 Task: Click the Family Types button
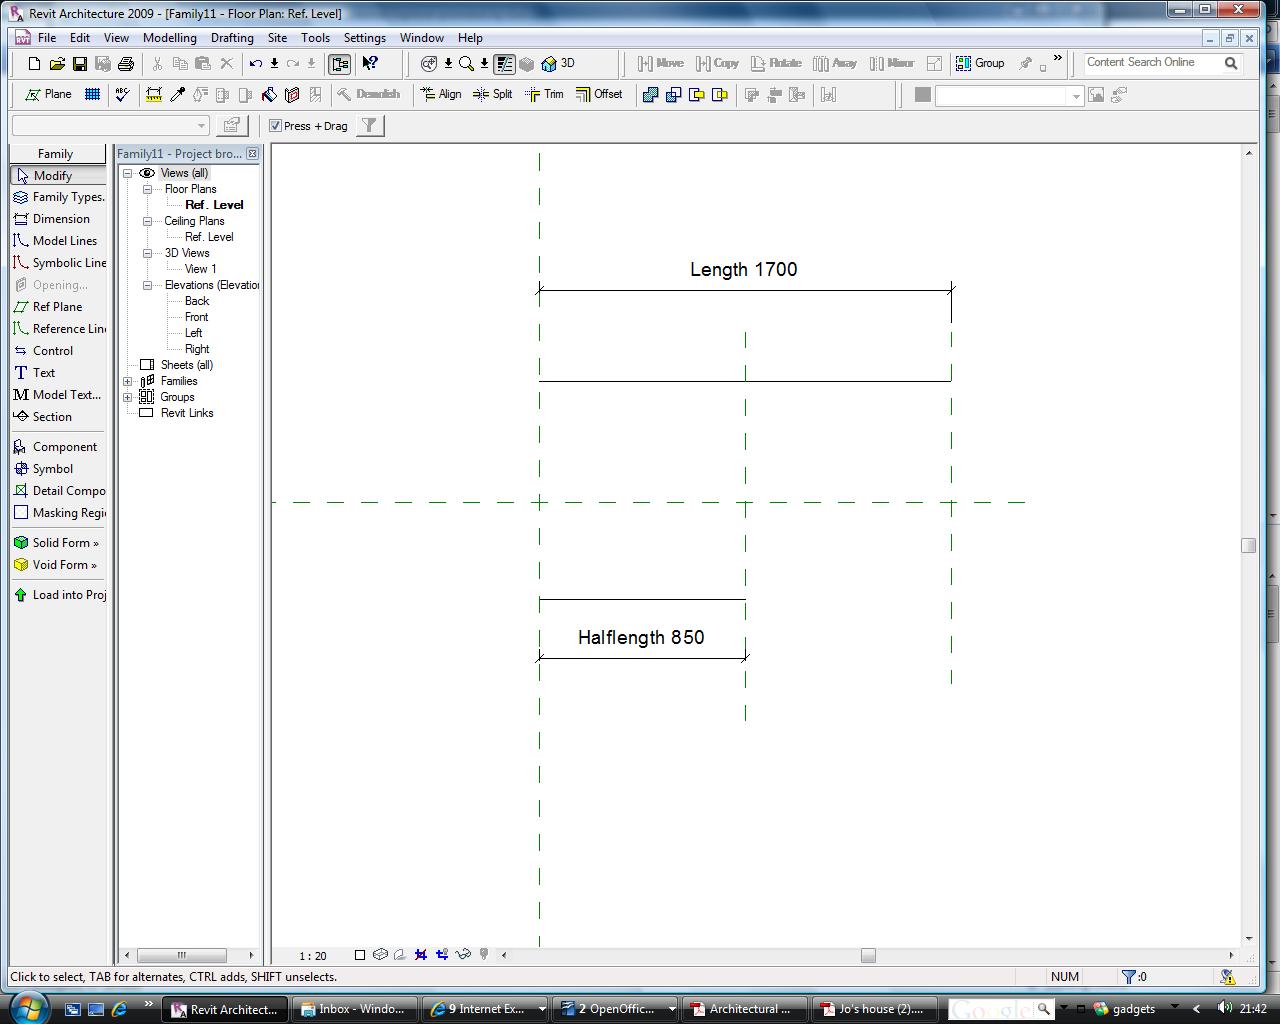[x=58, y=197]
